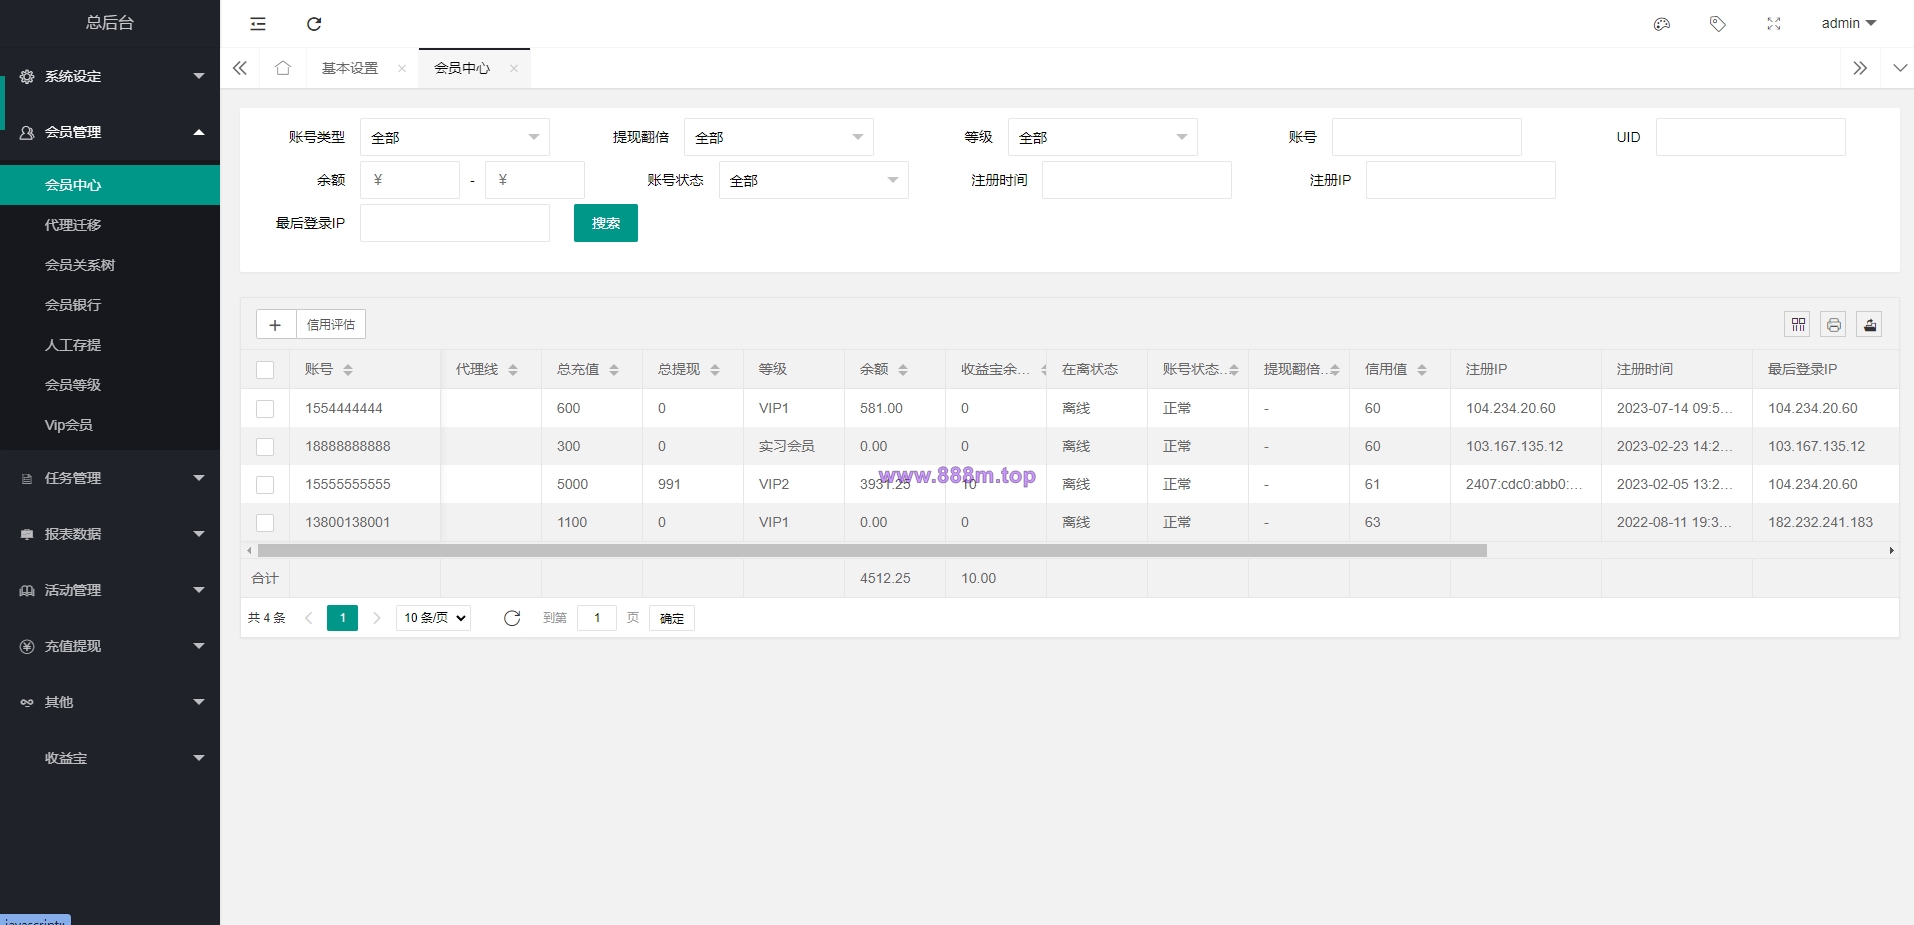Open the 提现翻倍 dropdown
Viewport: 1914px width, 925px height.
coord(779,137)
